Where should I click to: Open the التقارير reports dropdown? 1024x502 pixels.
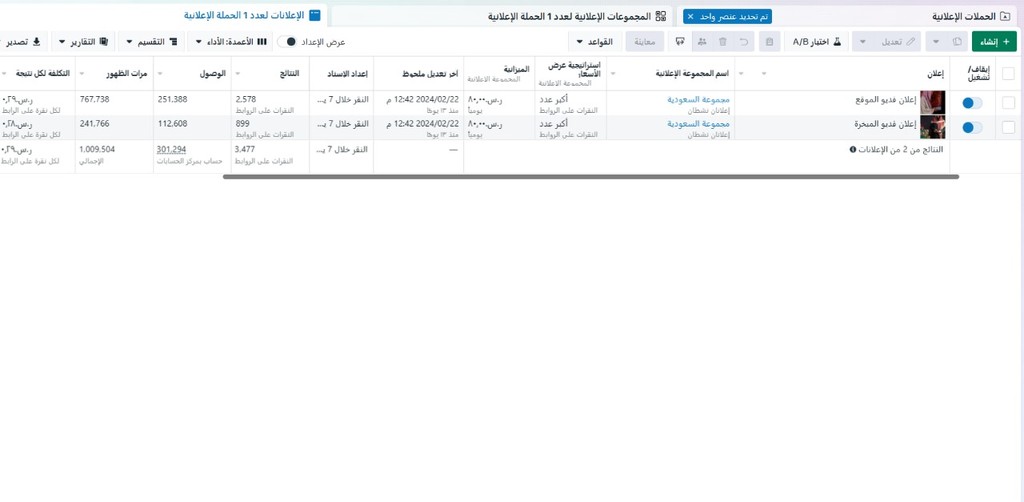coord(84,41)
